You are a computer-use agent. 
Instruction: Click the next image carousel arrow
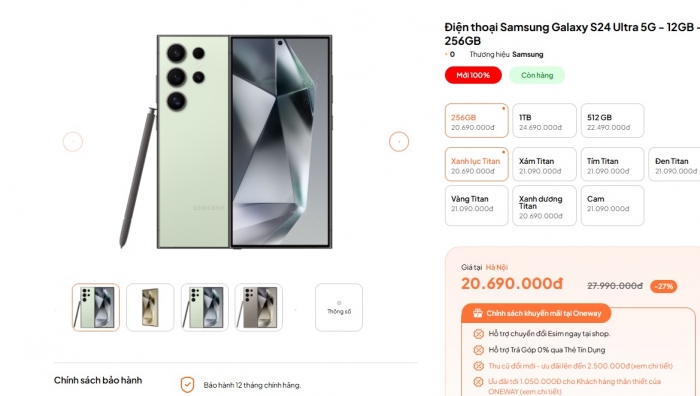[x=399, y=142]
